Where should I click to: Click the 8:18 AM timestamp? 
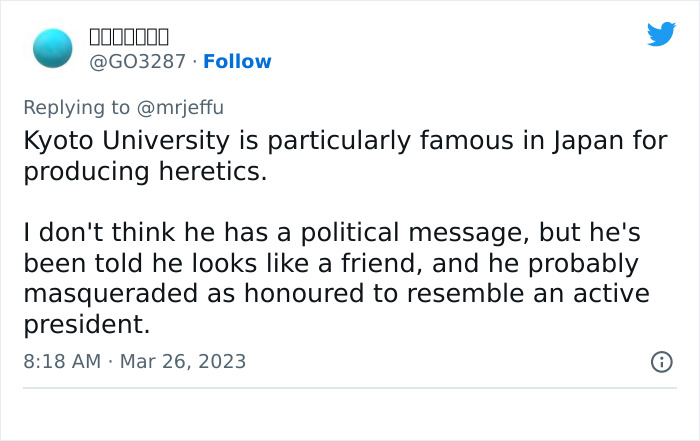(62, 361)
